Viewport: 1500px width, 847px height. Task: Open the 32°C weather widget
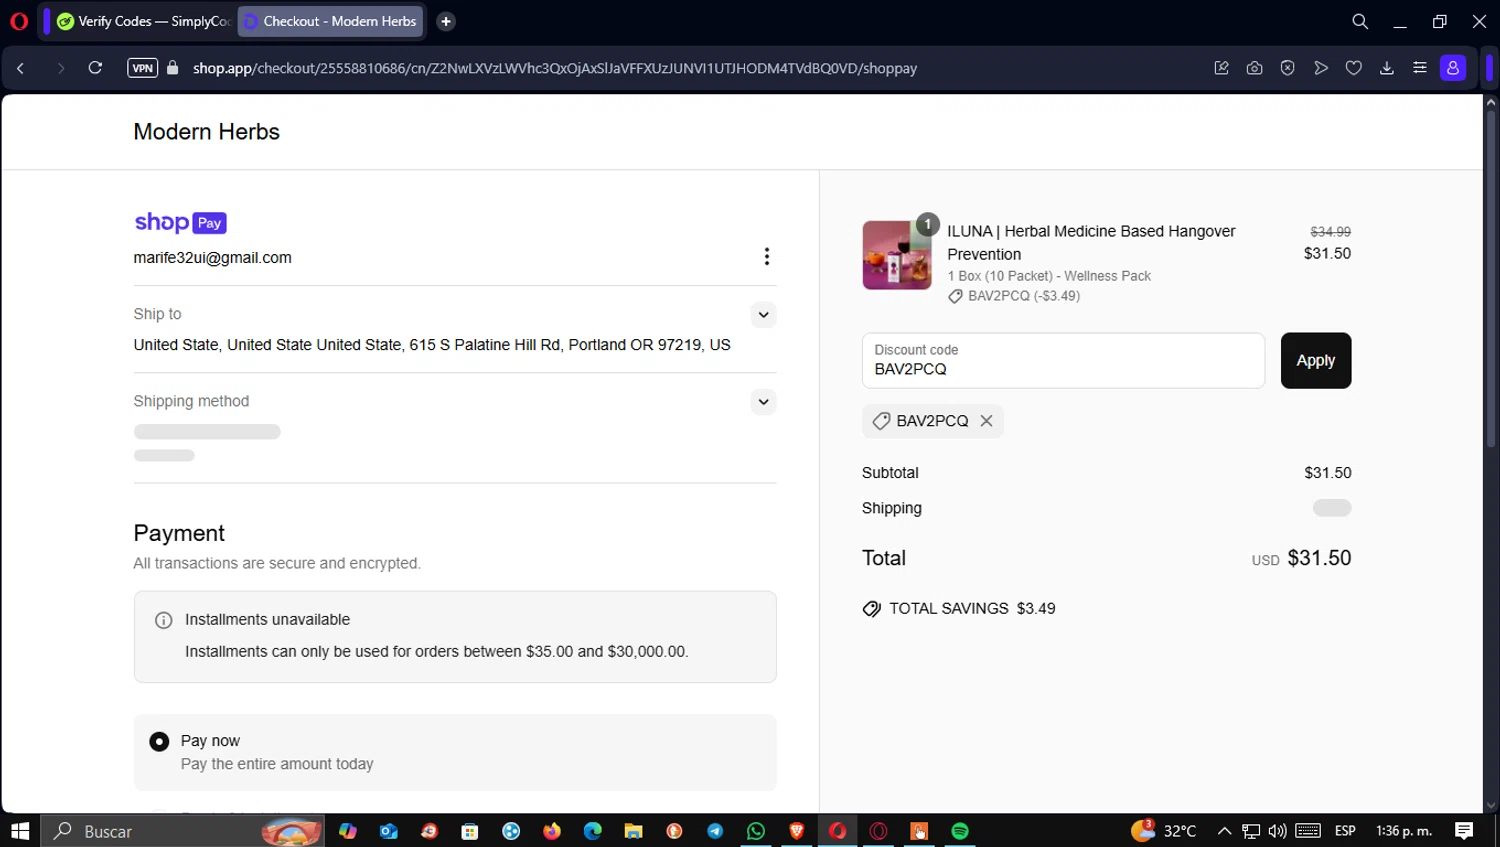click(x=1164, y=831)
